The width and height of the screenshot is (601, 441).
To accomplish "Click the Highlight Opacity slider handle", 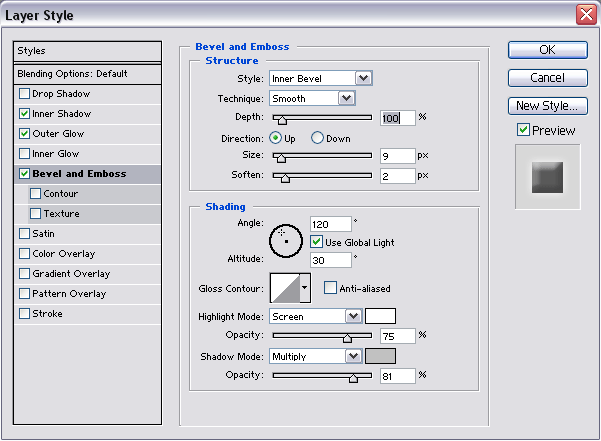I will (x=347, y=338).
